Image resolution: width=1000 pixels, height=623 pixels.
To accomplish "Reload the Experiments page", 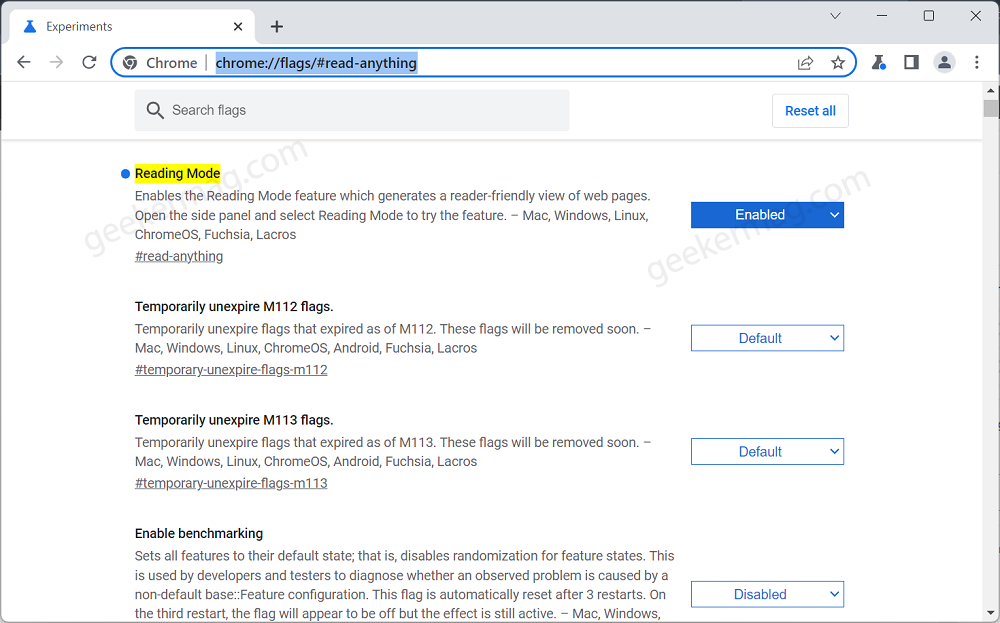I will (89, 62).
